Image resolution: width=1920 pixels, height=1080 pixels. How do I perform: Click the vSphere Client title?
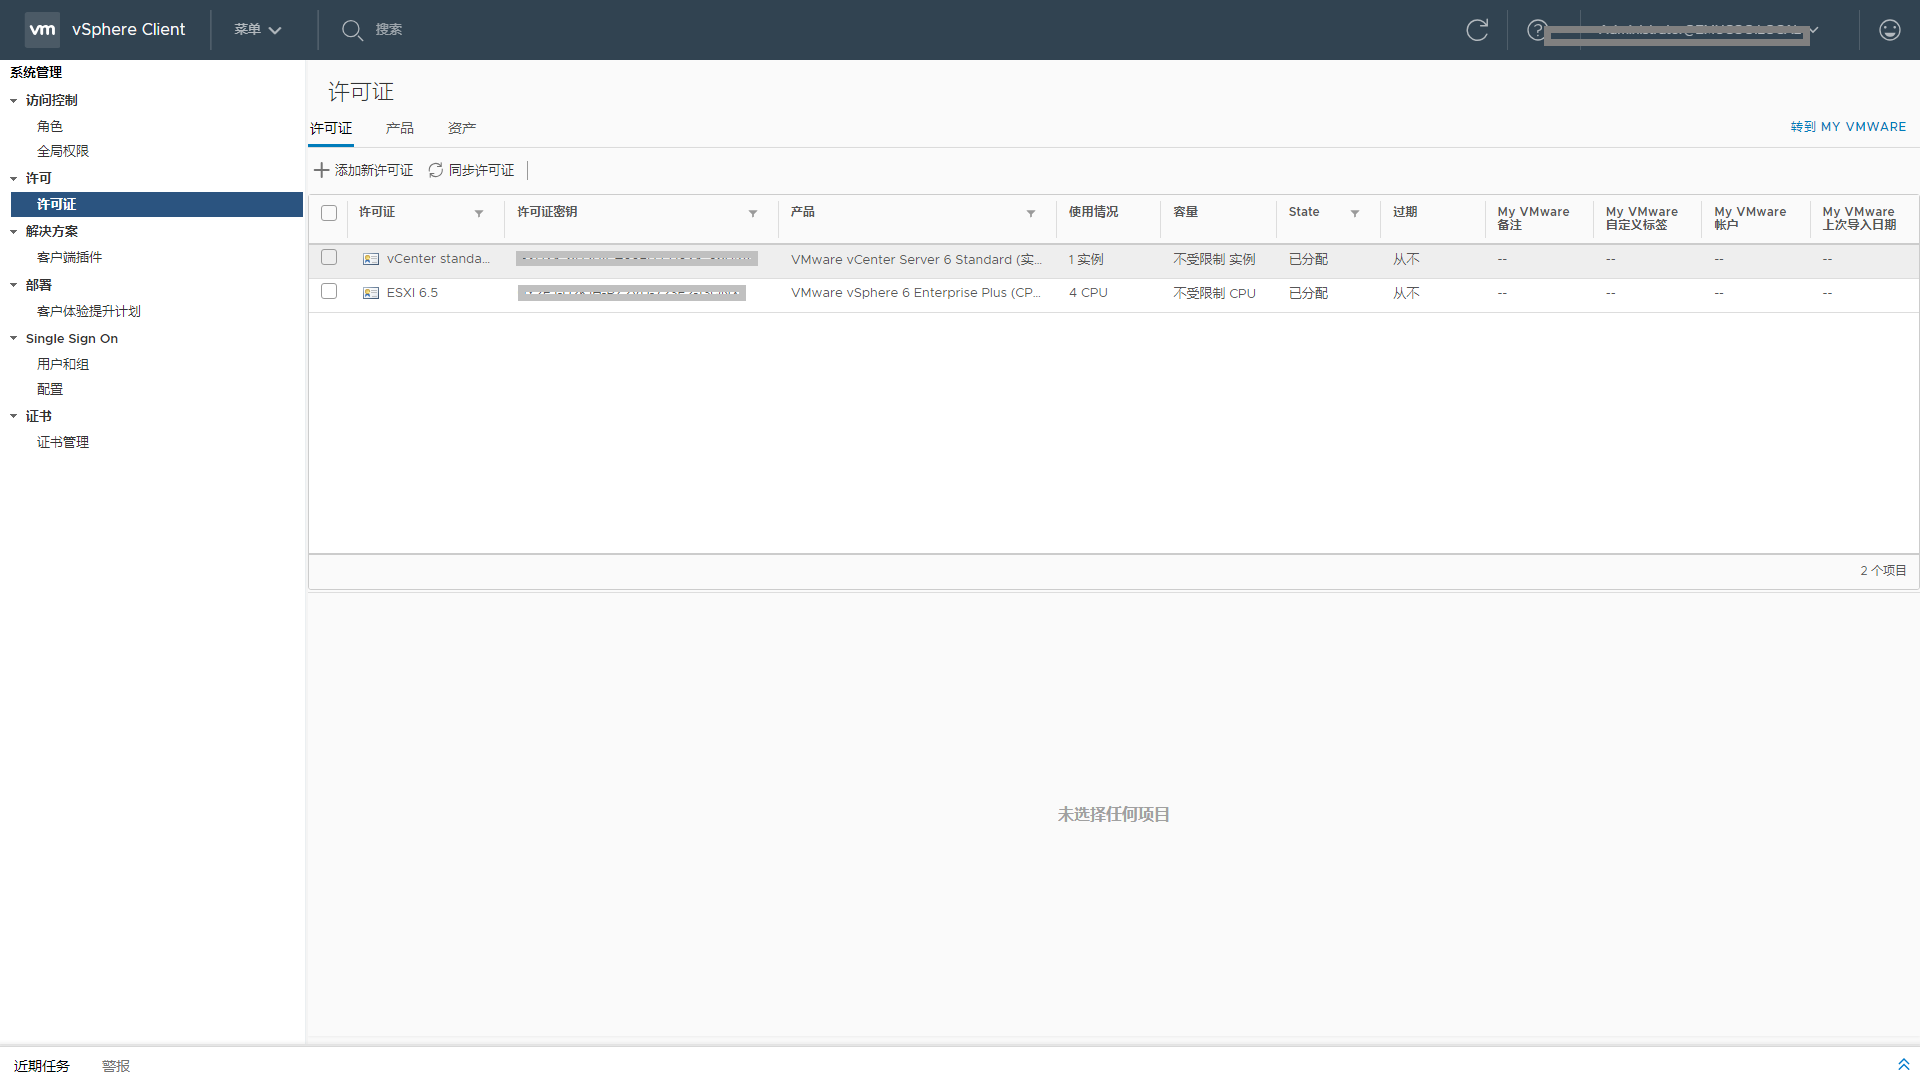129,30
